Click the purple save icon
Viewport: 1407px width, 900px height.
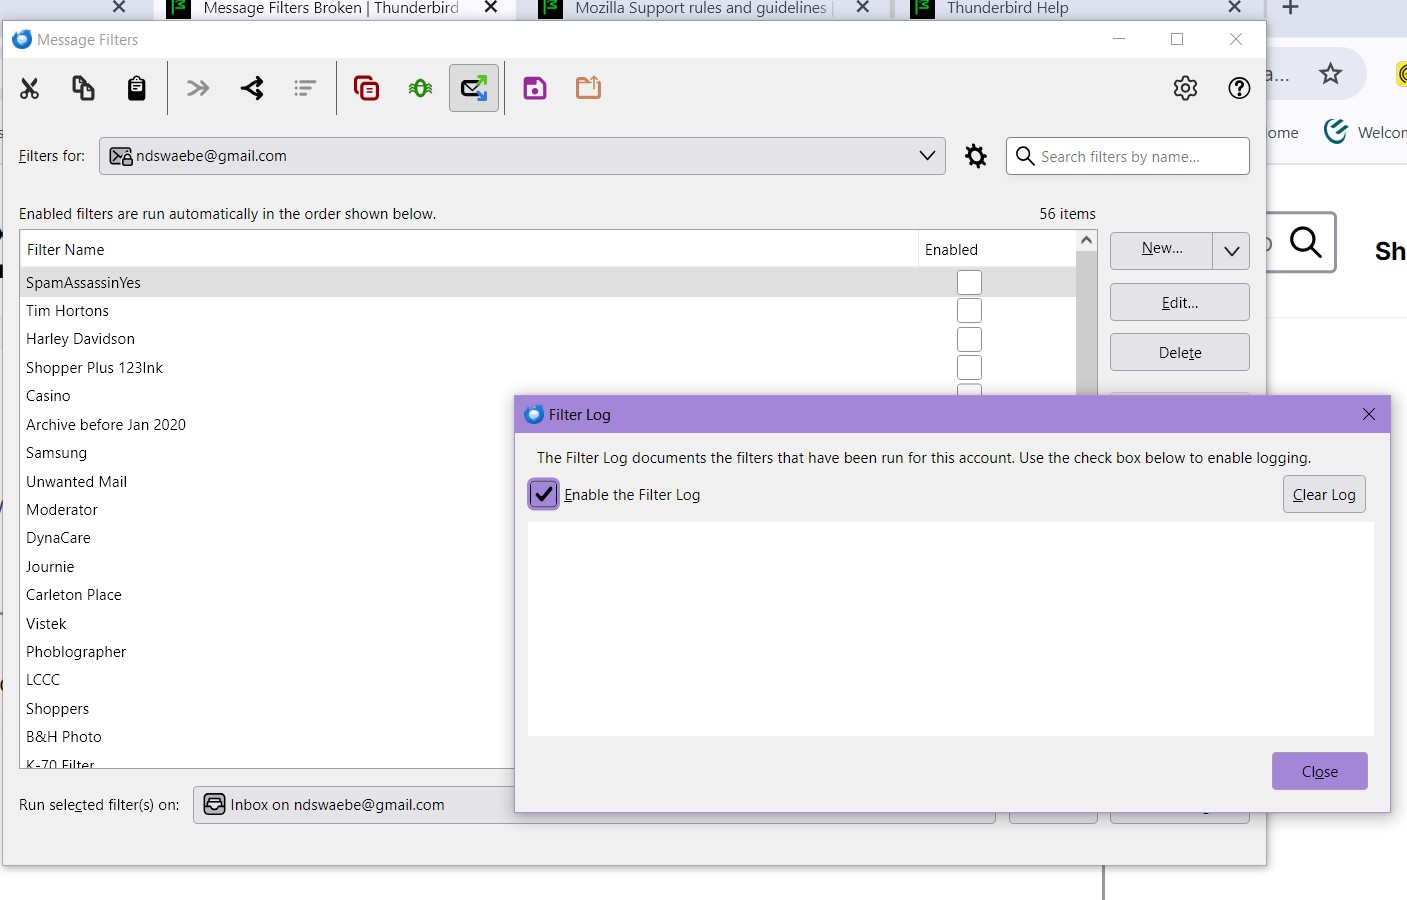point(535,89)
